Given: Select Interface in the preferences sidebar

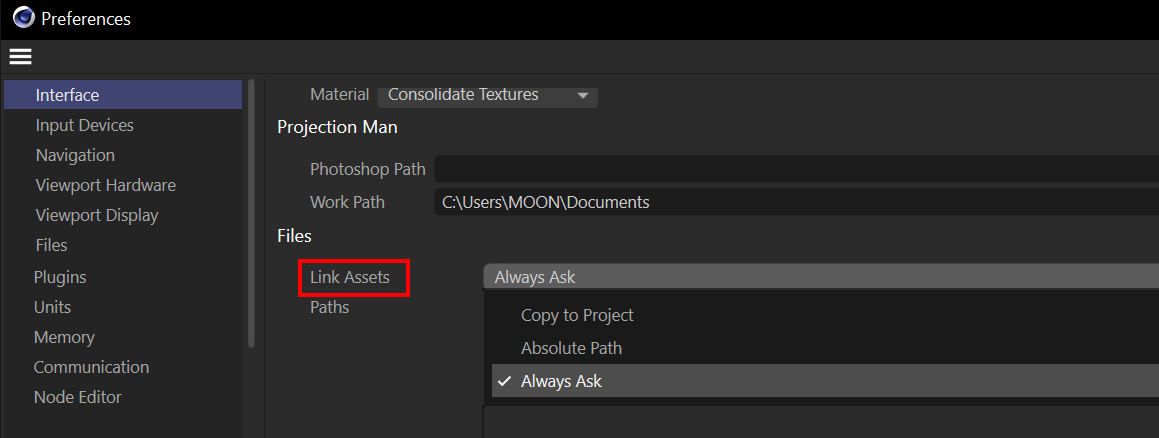Looking at the screenshot, I should pyautogui.click(x=68, y=95).
